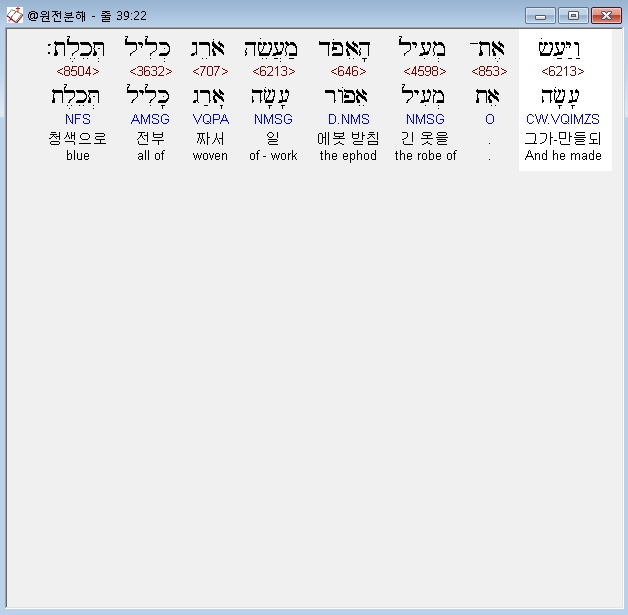Viewport: 628px width, 615px height.
Task: Click Strong's number <8504>
Action: click(78, 71)
